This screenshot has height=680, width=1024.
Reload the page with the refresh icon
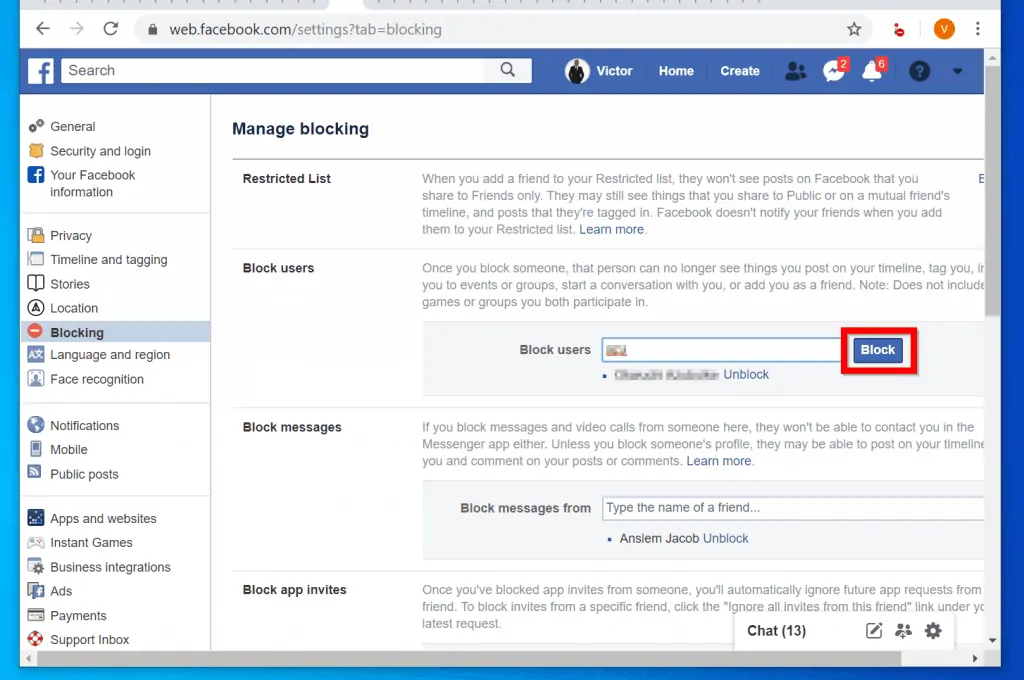pyautogui.click(x=111, y=29)
